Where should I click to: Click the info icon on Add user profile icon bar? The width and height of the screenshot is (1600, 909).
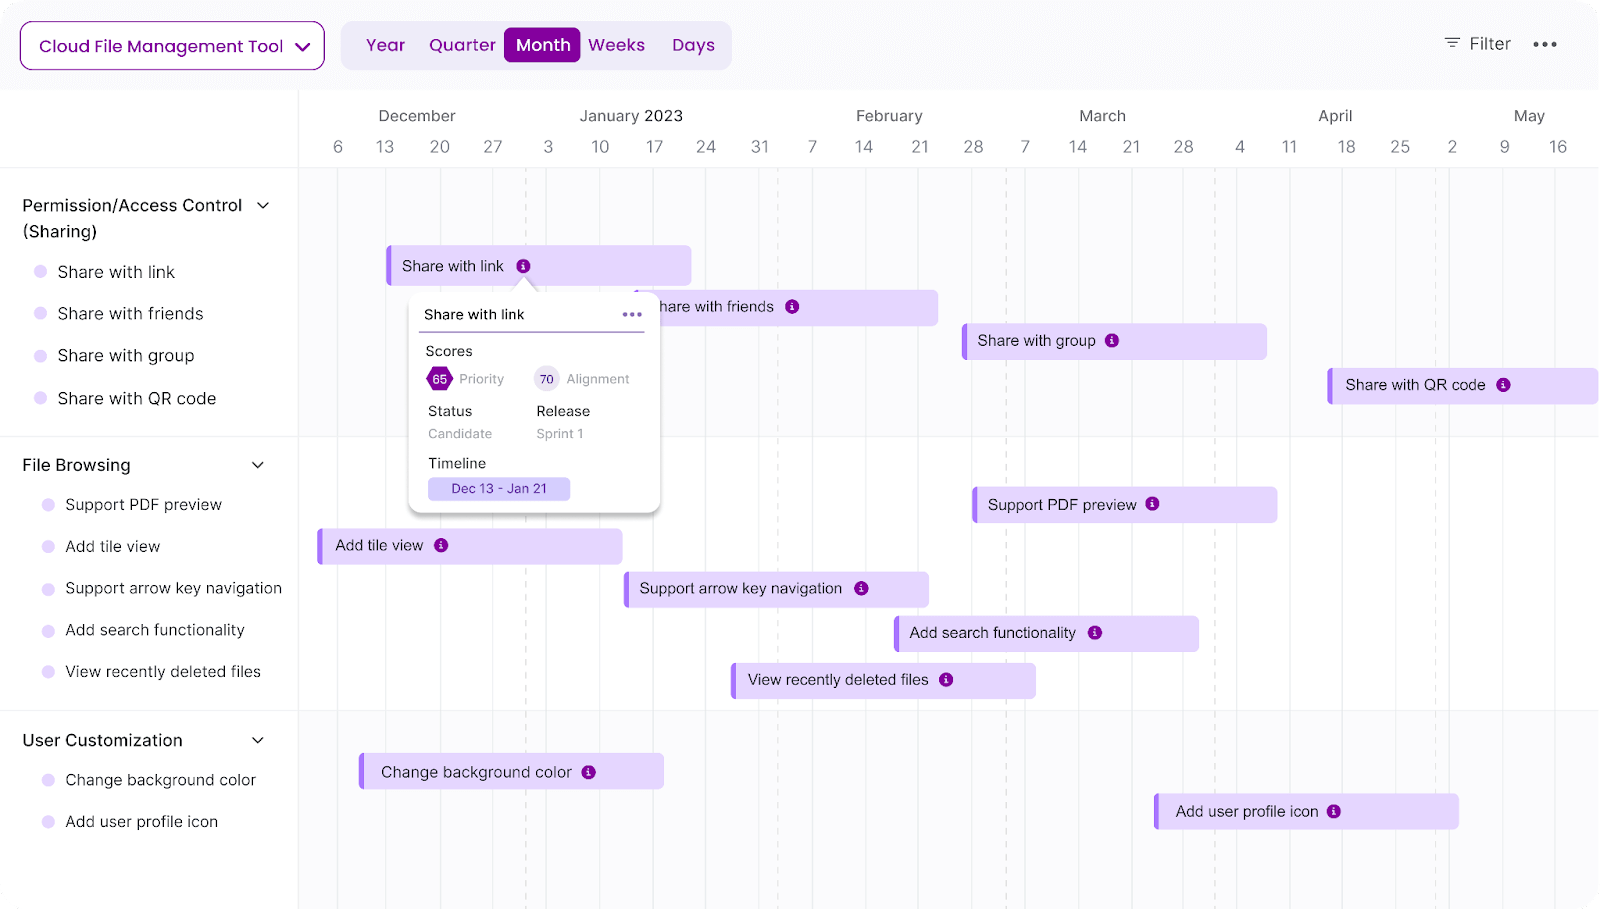[x=1335, y=811]
